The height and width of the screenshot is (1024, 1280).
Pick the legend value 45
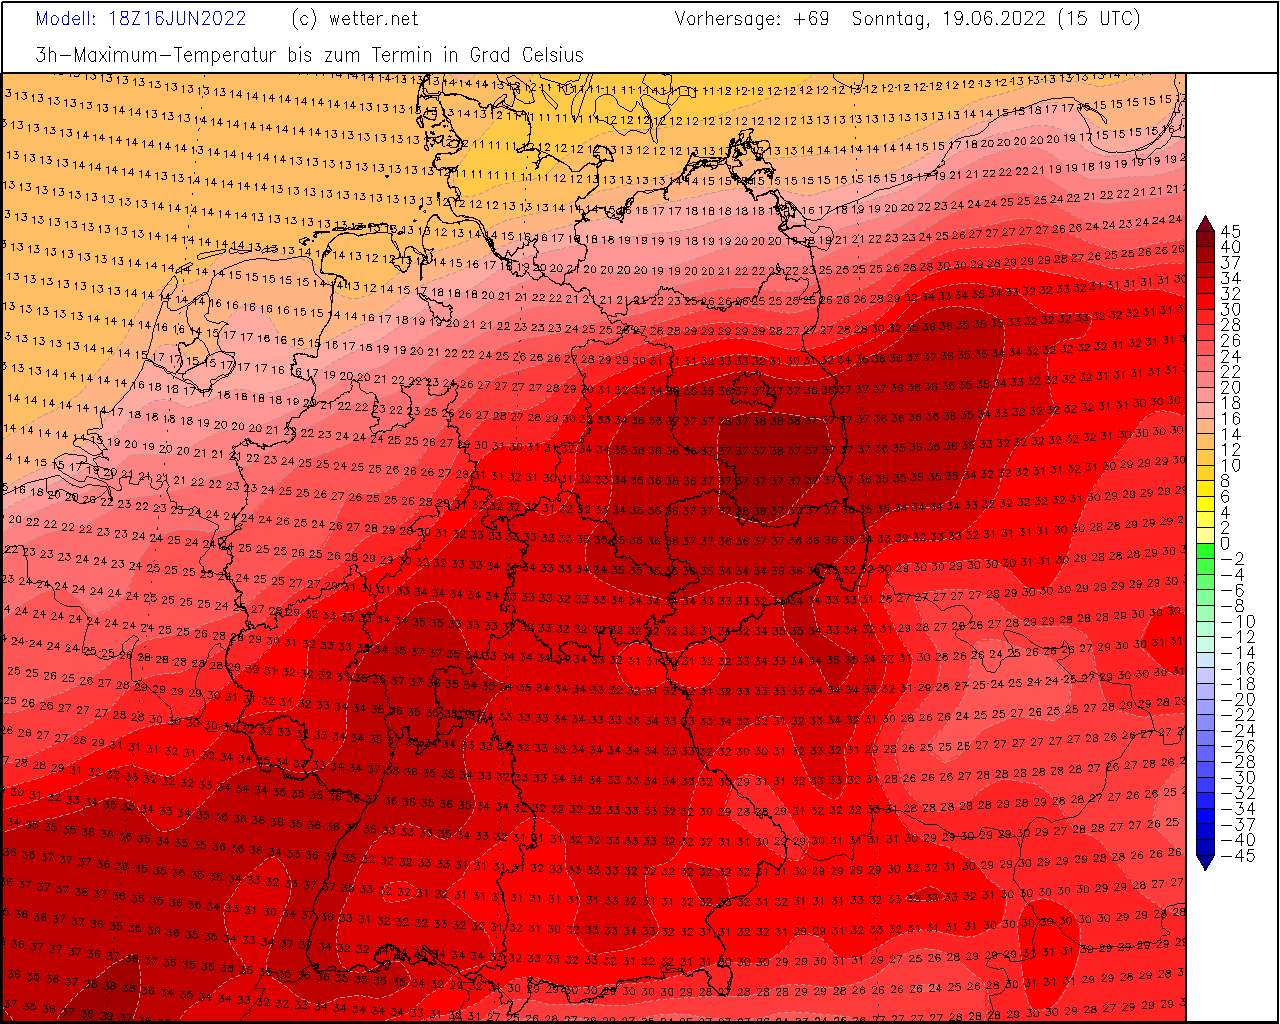[1231, 232]
